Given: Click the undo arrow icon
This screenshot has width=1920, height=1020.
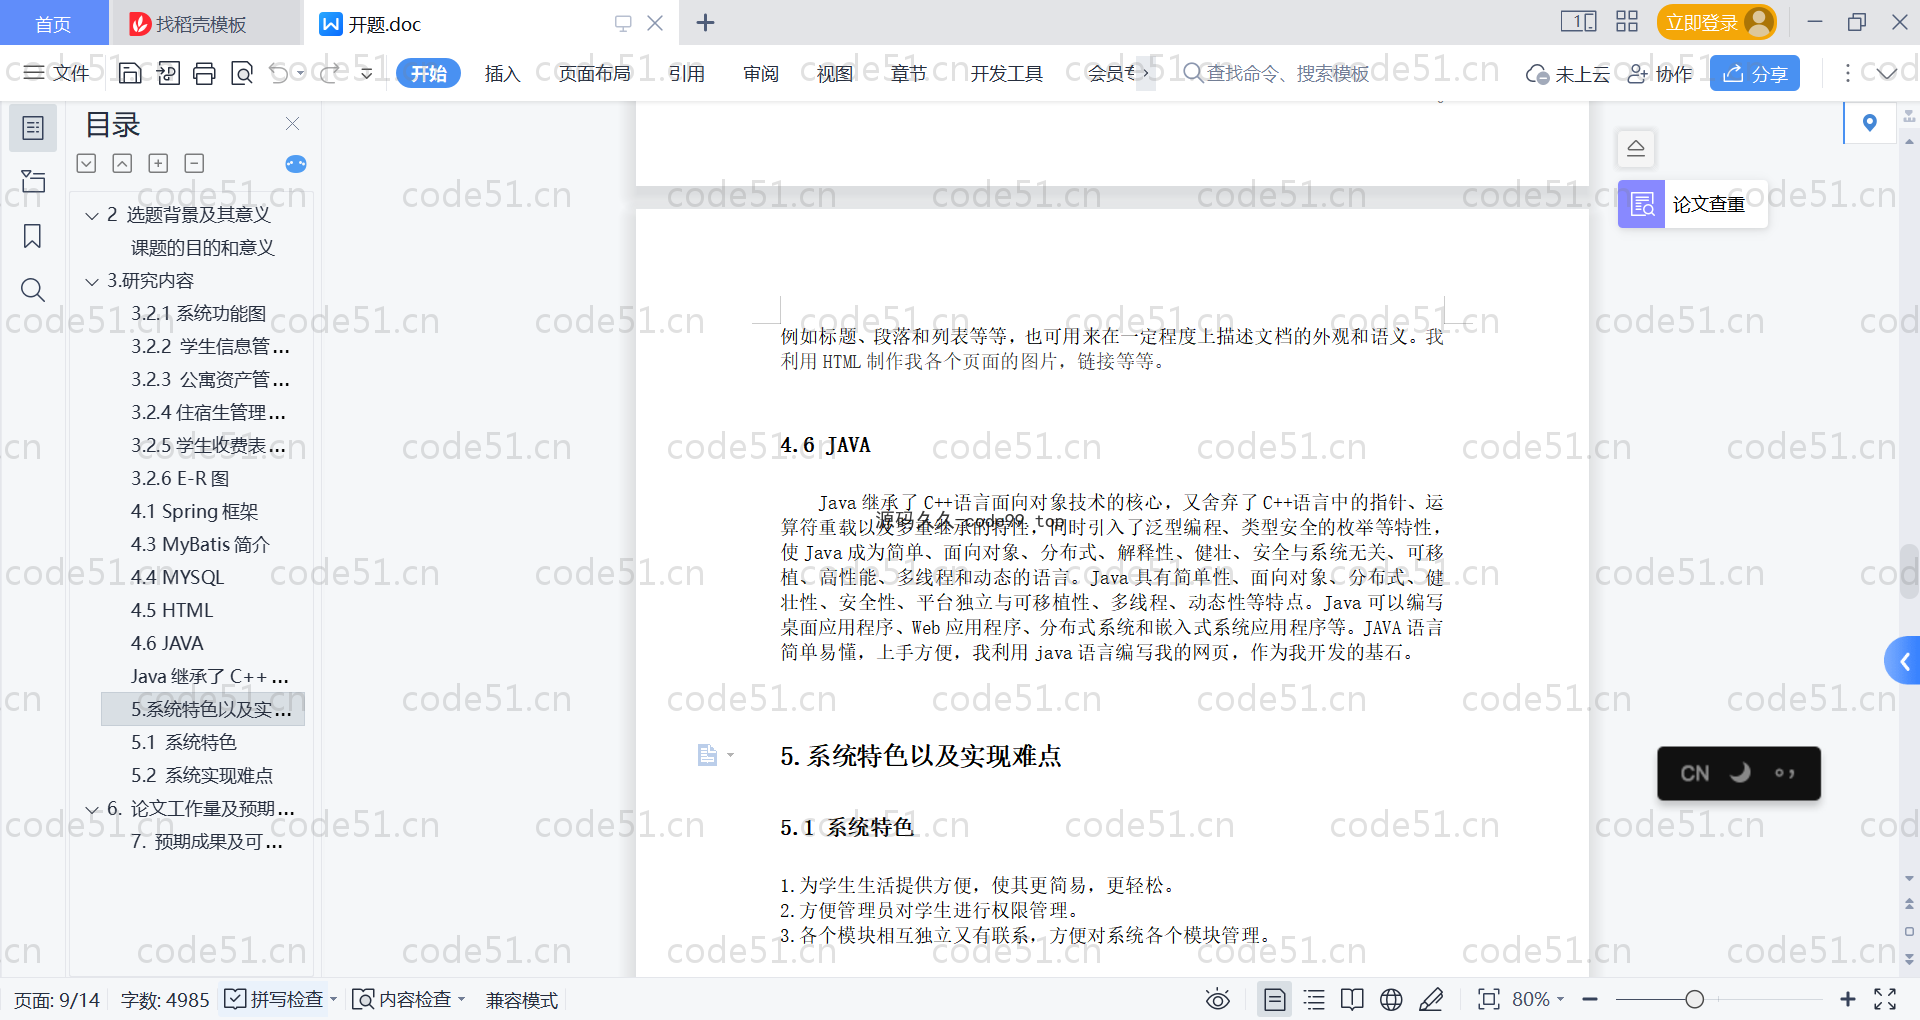Looking at the screenshot, I should [279, 73].
